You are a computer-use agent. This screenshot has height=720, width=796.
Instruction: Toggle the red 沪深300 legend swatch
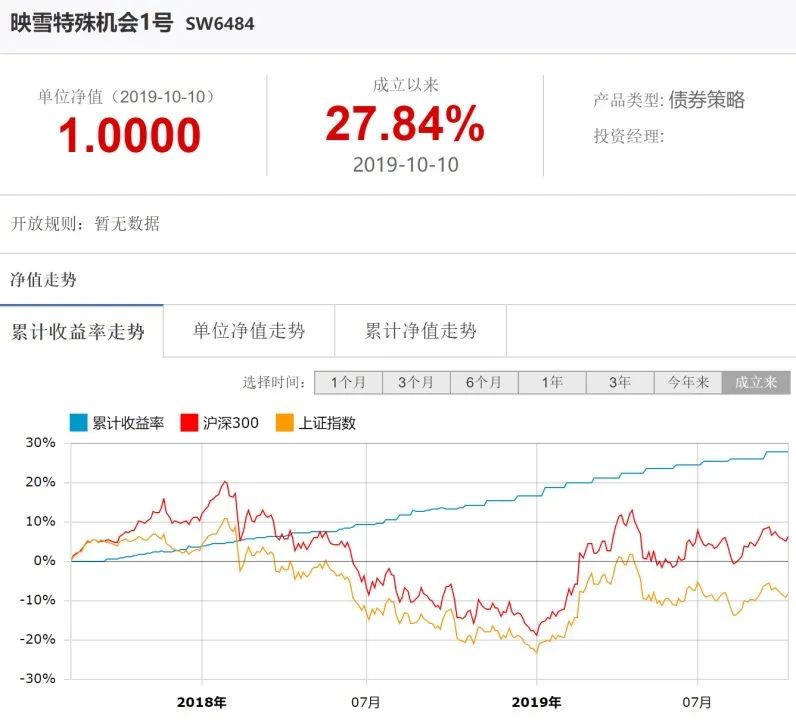(189, 423)
